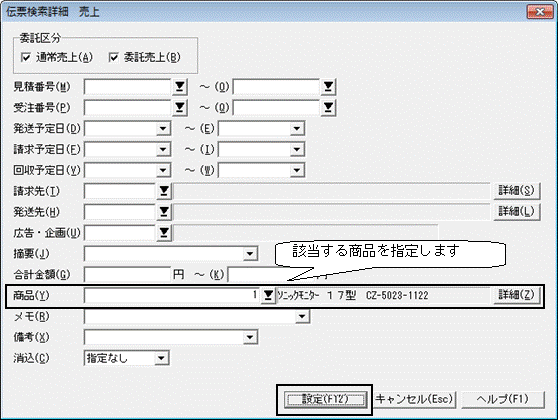
Task: Open lookup for 見積番号 end field
Action: [x=328, y=87]
